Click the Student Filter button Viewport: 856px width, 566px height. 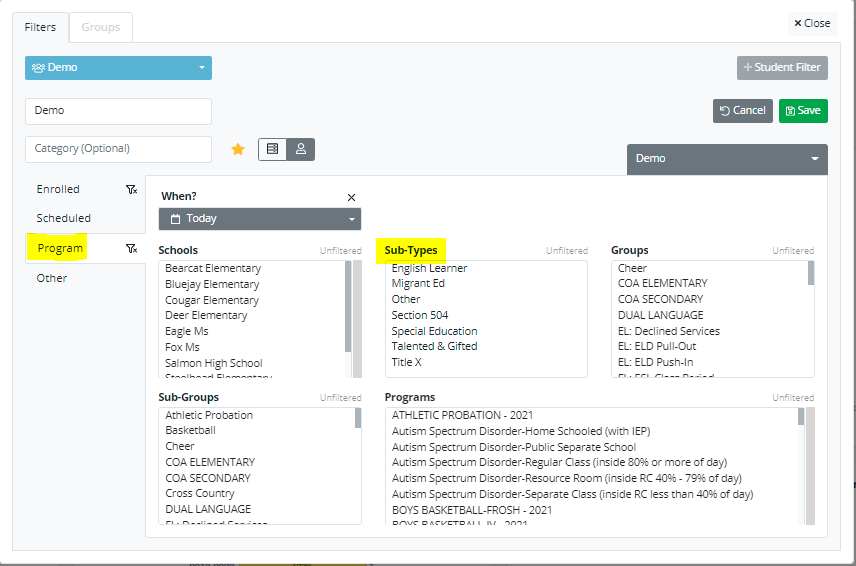coord(782,68)
